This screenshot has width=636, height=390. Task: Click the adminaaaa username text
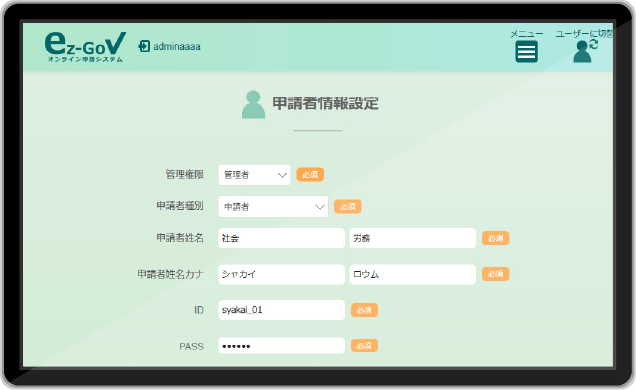(177, 47)
